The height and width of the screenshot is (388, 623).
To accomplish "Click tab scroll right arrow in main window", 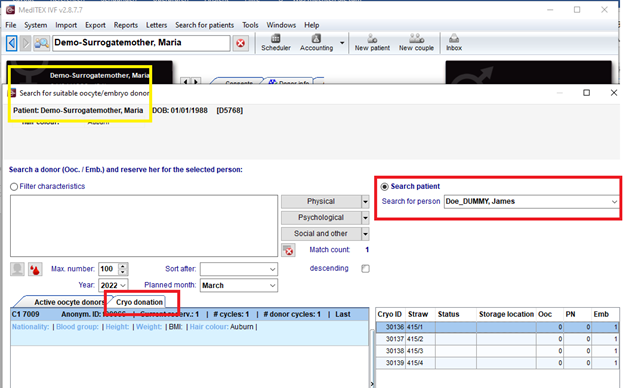I will click(196, 81).
